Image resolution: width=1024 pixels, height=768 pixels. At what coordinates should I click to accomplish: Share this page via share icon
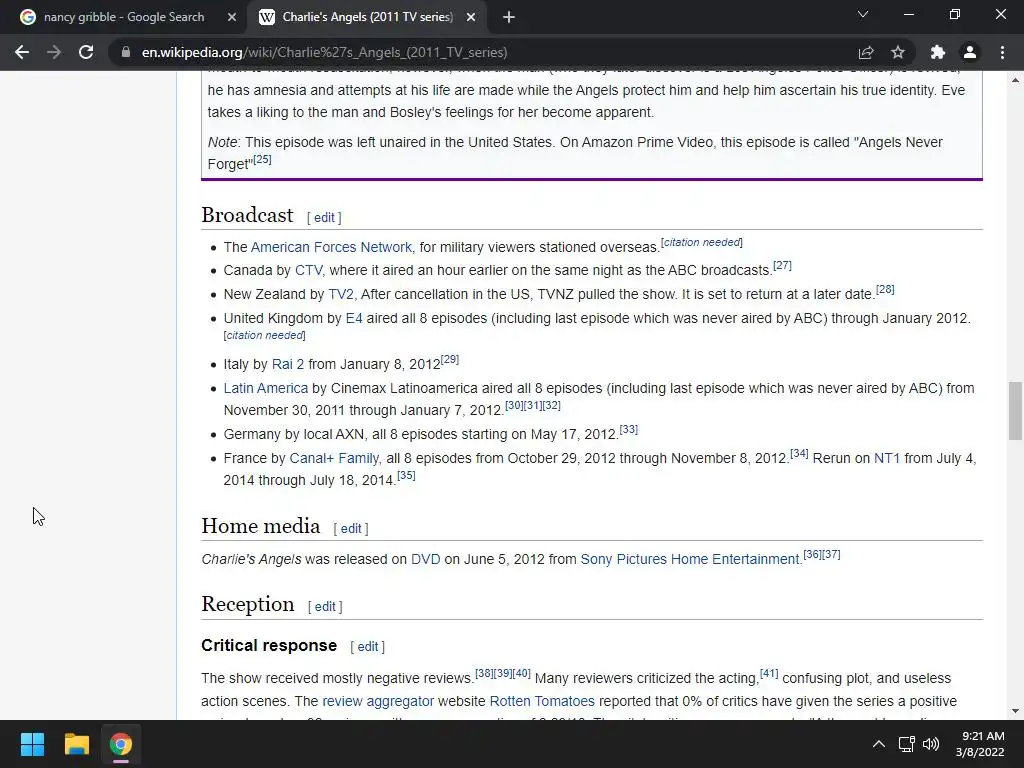(866, 52)
